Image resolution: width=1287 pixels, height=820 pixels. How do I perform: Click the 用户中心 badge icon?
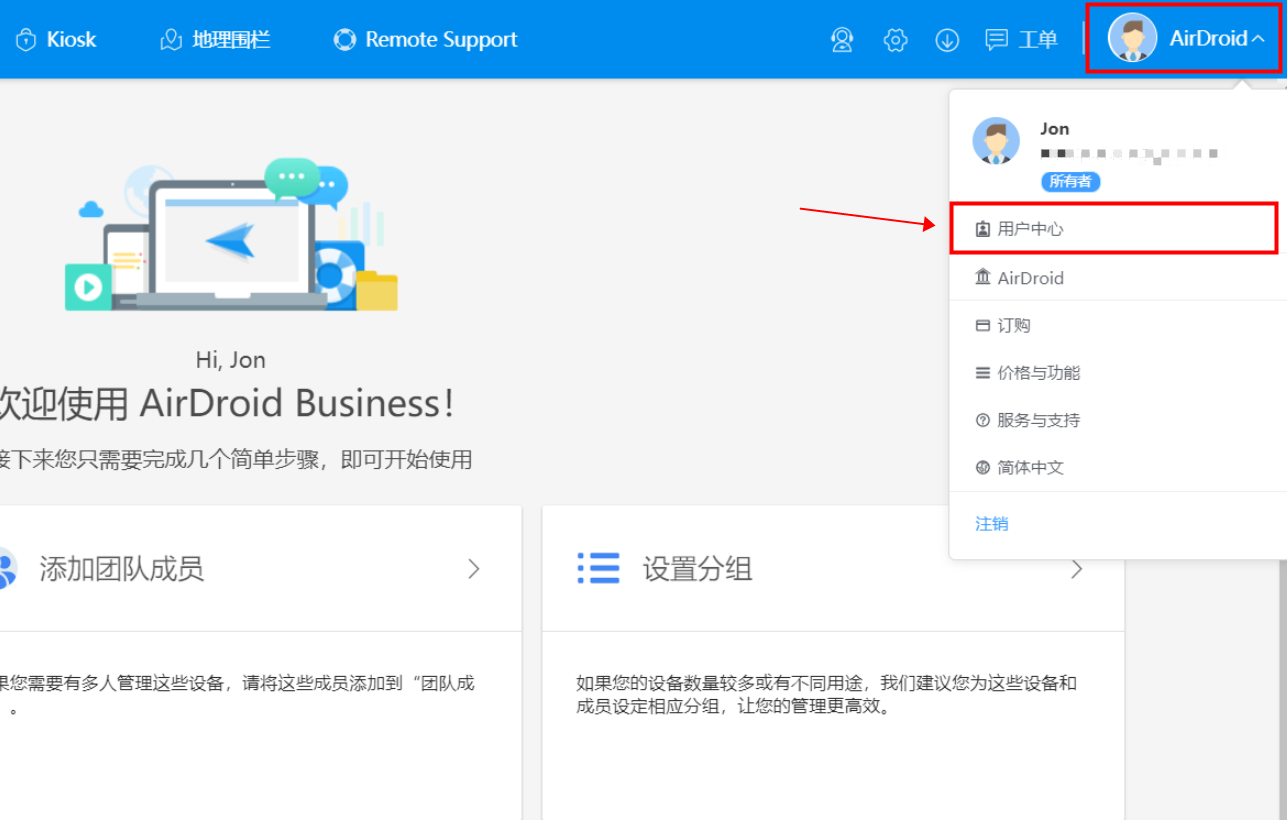(x=983, y=229)
